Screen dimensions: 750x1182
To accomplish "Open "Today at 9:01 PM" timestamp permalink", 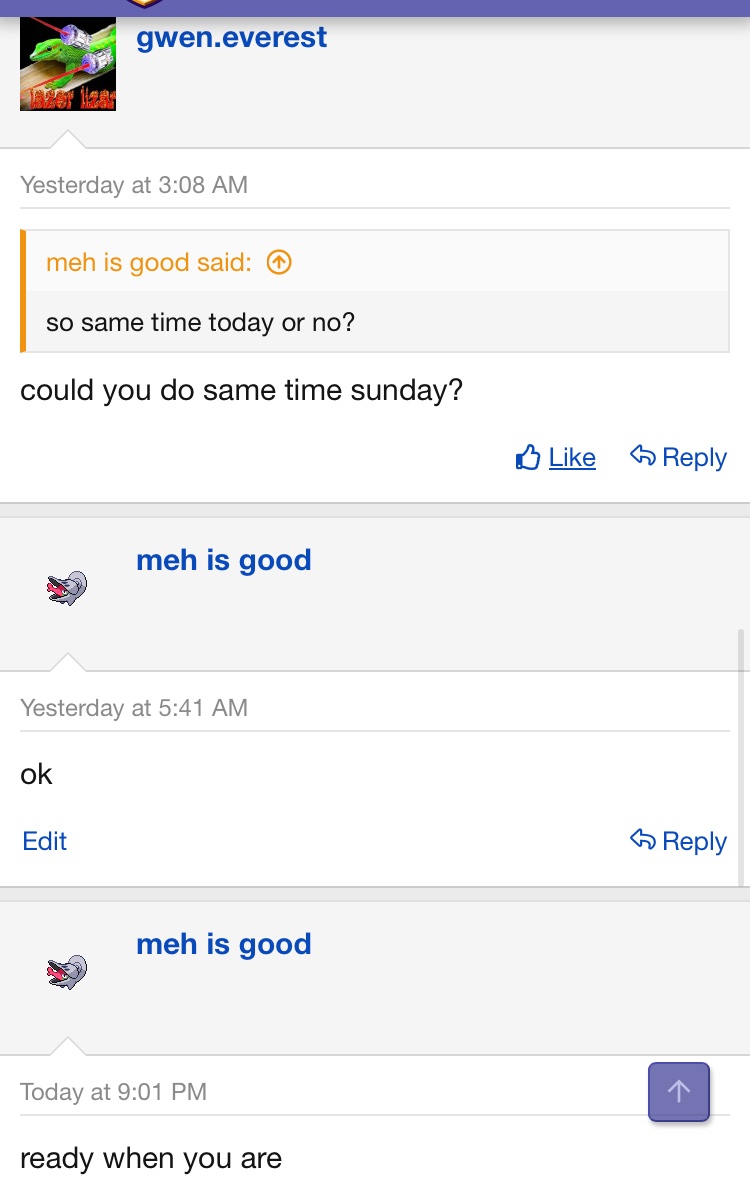I will point(113,1092).
